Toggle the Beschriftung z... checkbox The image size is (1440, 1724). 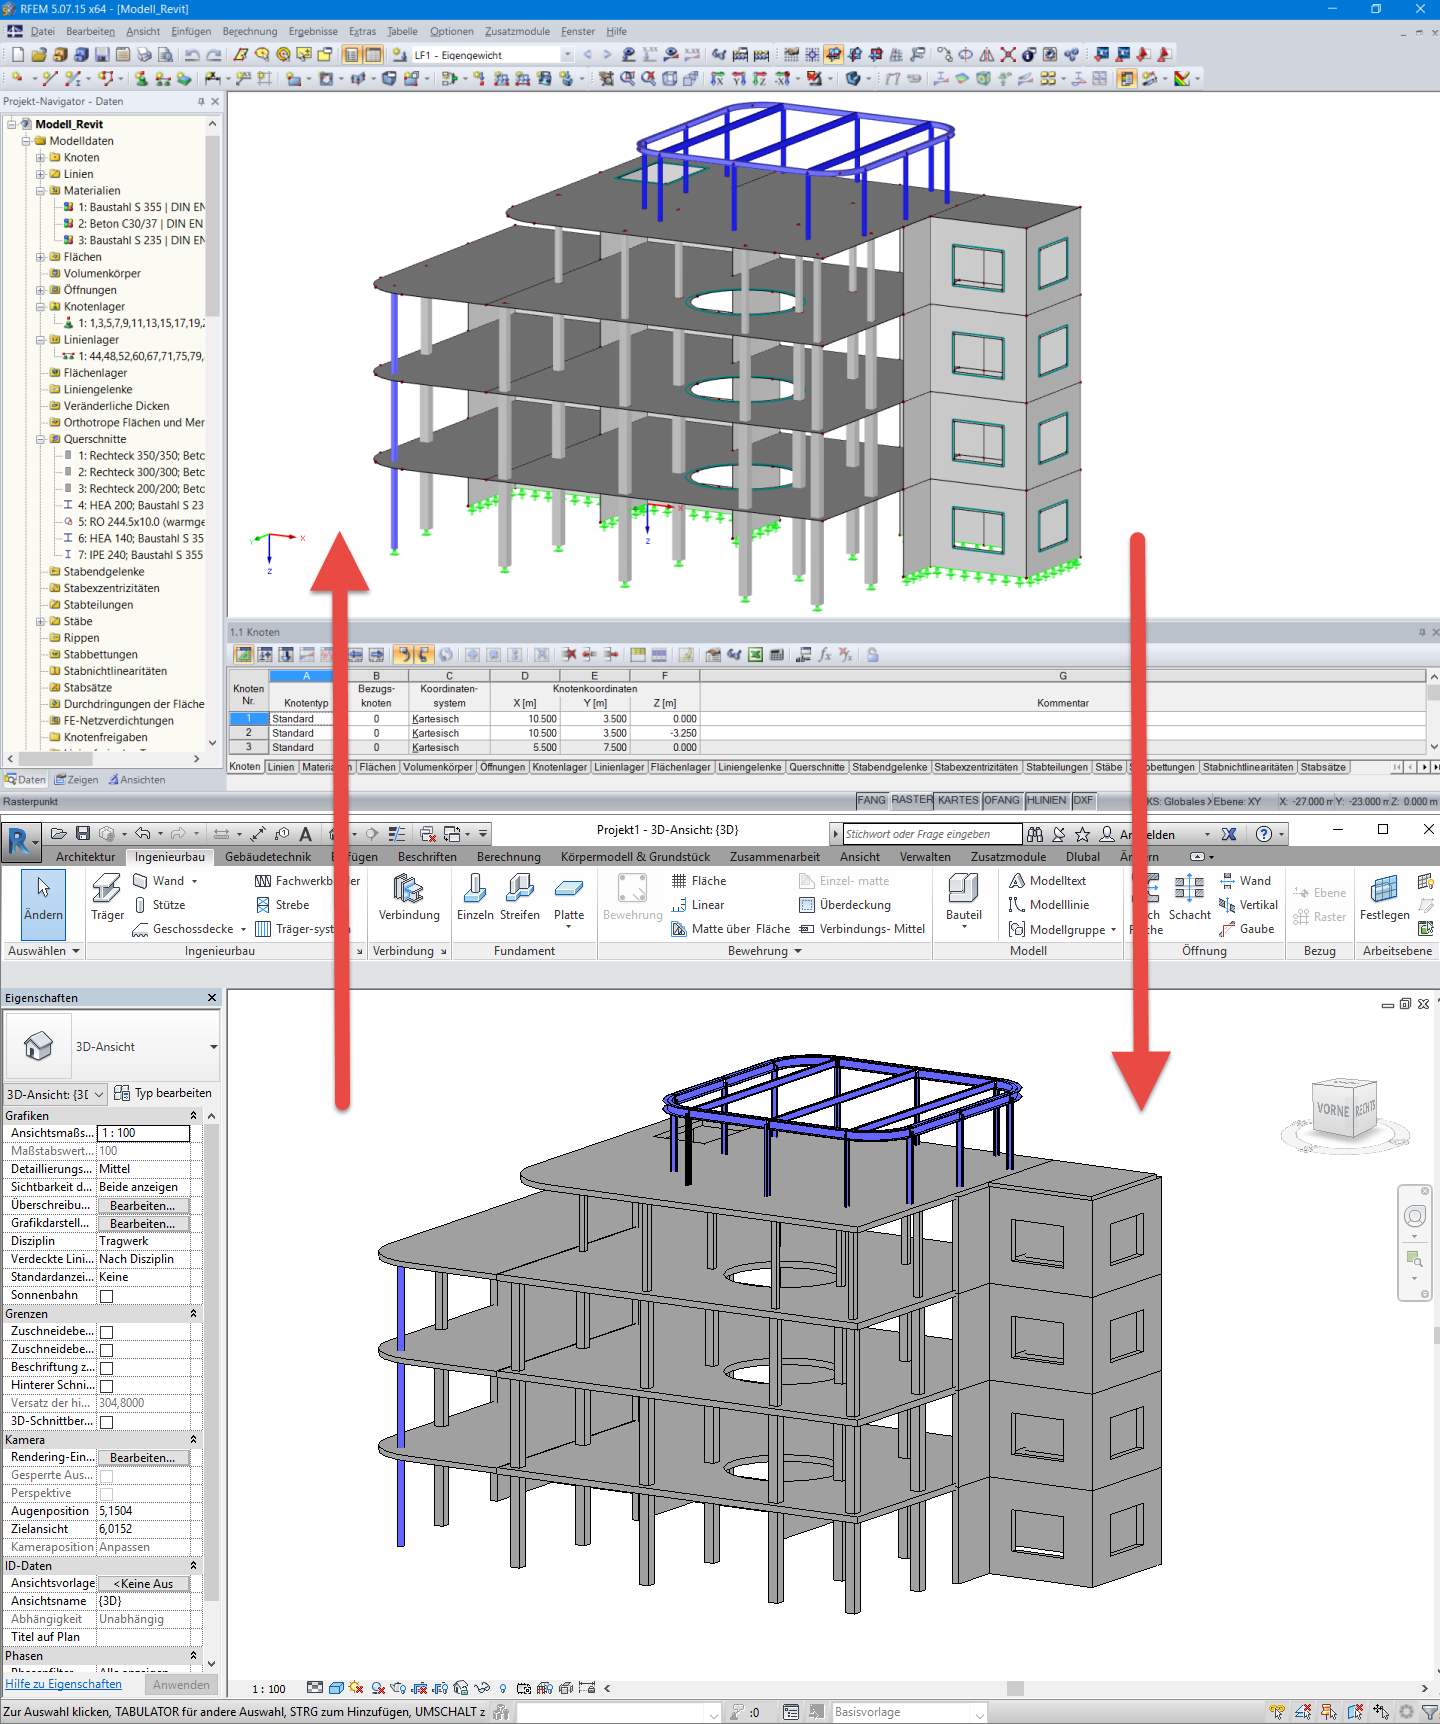[106, 1368]
